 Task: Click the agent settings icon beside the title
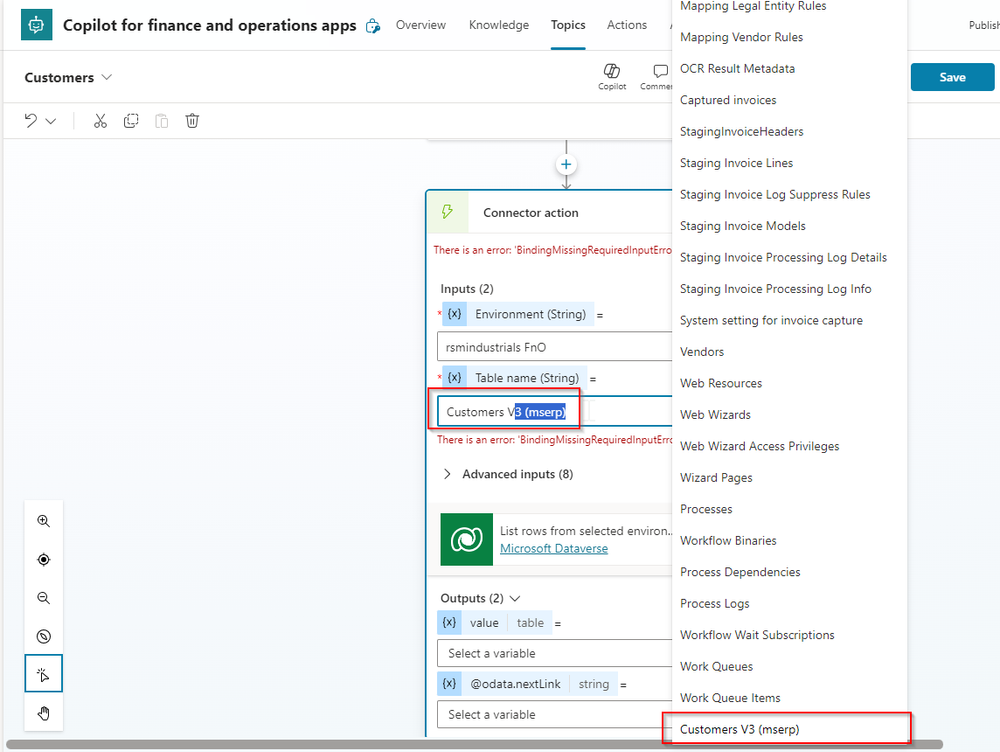373,26
